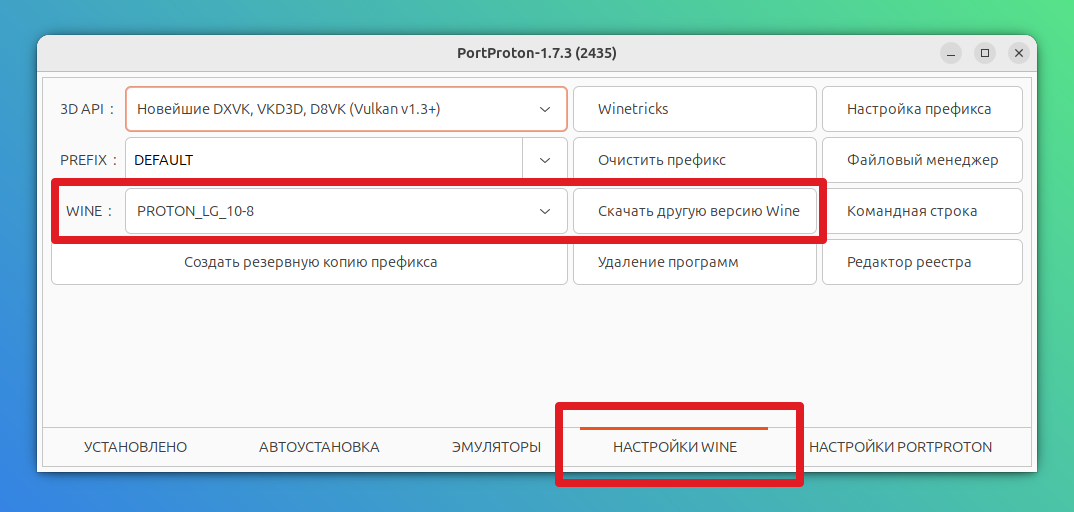The image size is (1074, 512).
Task: Switch to the ЭМУЛЯТОРЫ tab
Action: (497, 447)
